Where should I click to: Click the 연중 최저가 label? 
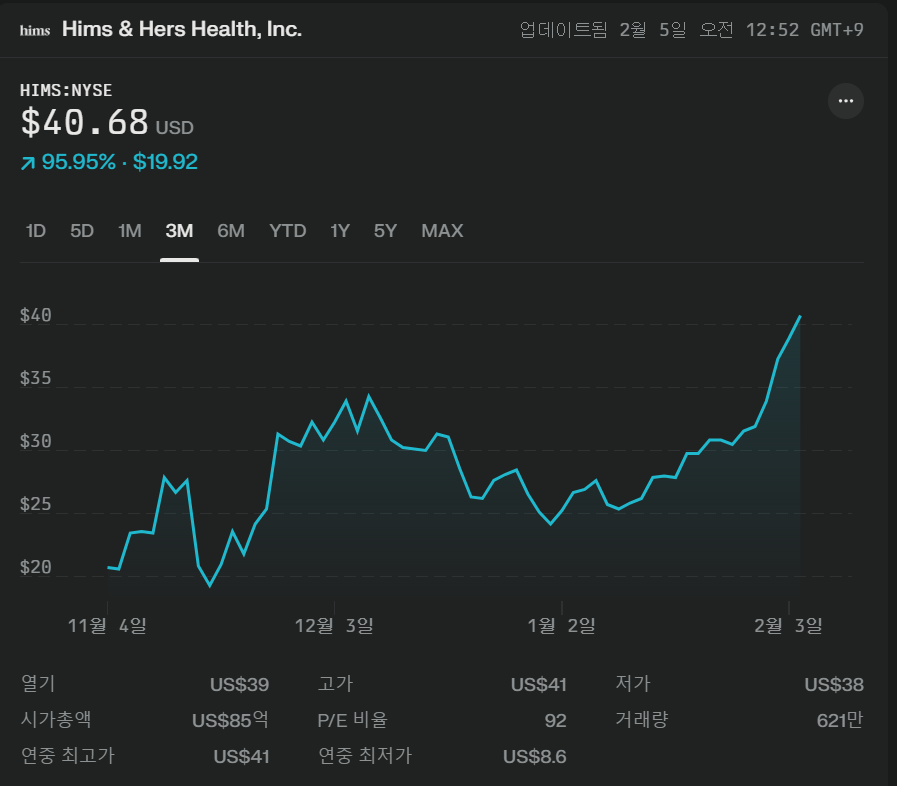coord(365,756)
